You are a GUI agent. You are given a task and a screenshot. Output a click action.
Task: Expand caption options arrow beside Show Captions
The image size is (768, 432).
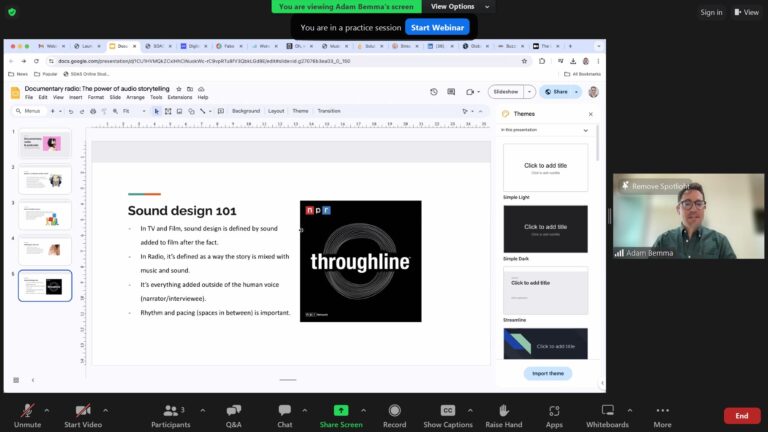pos(470,410)
